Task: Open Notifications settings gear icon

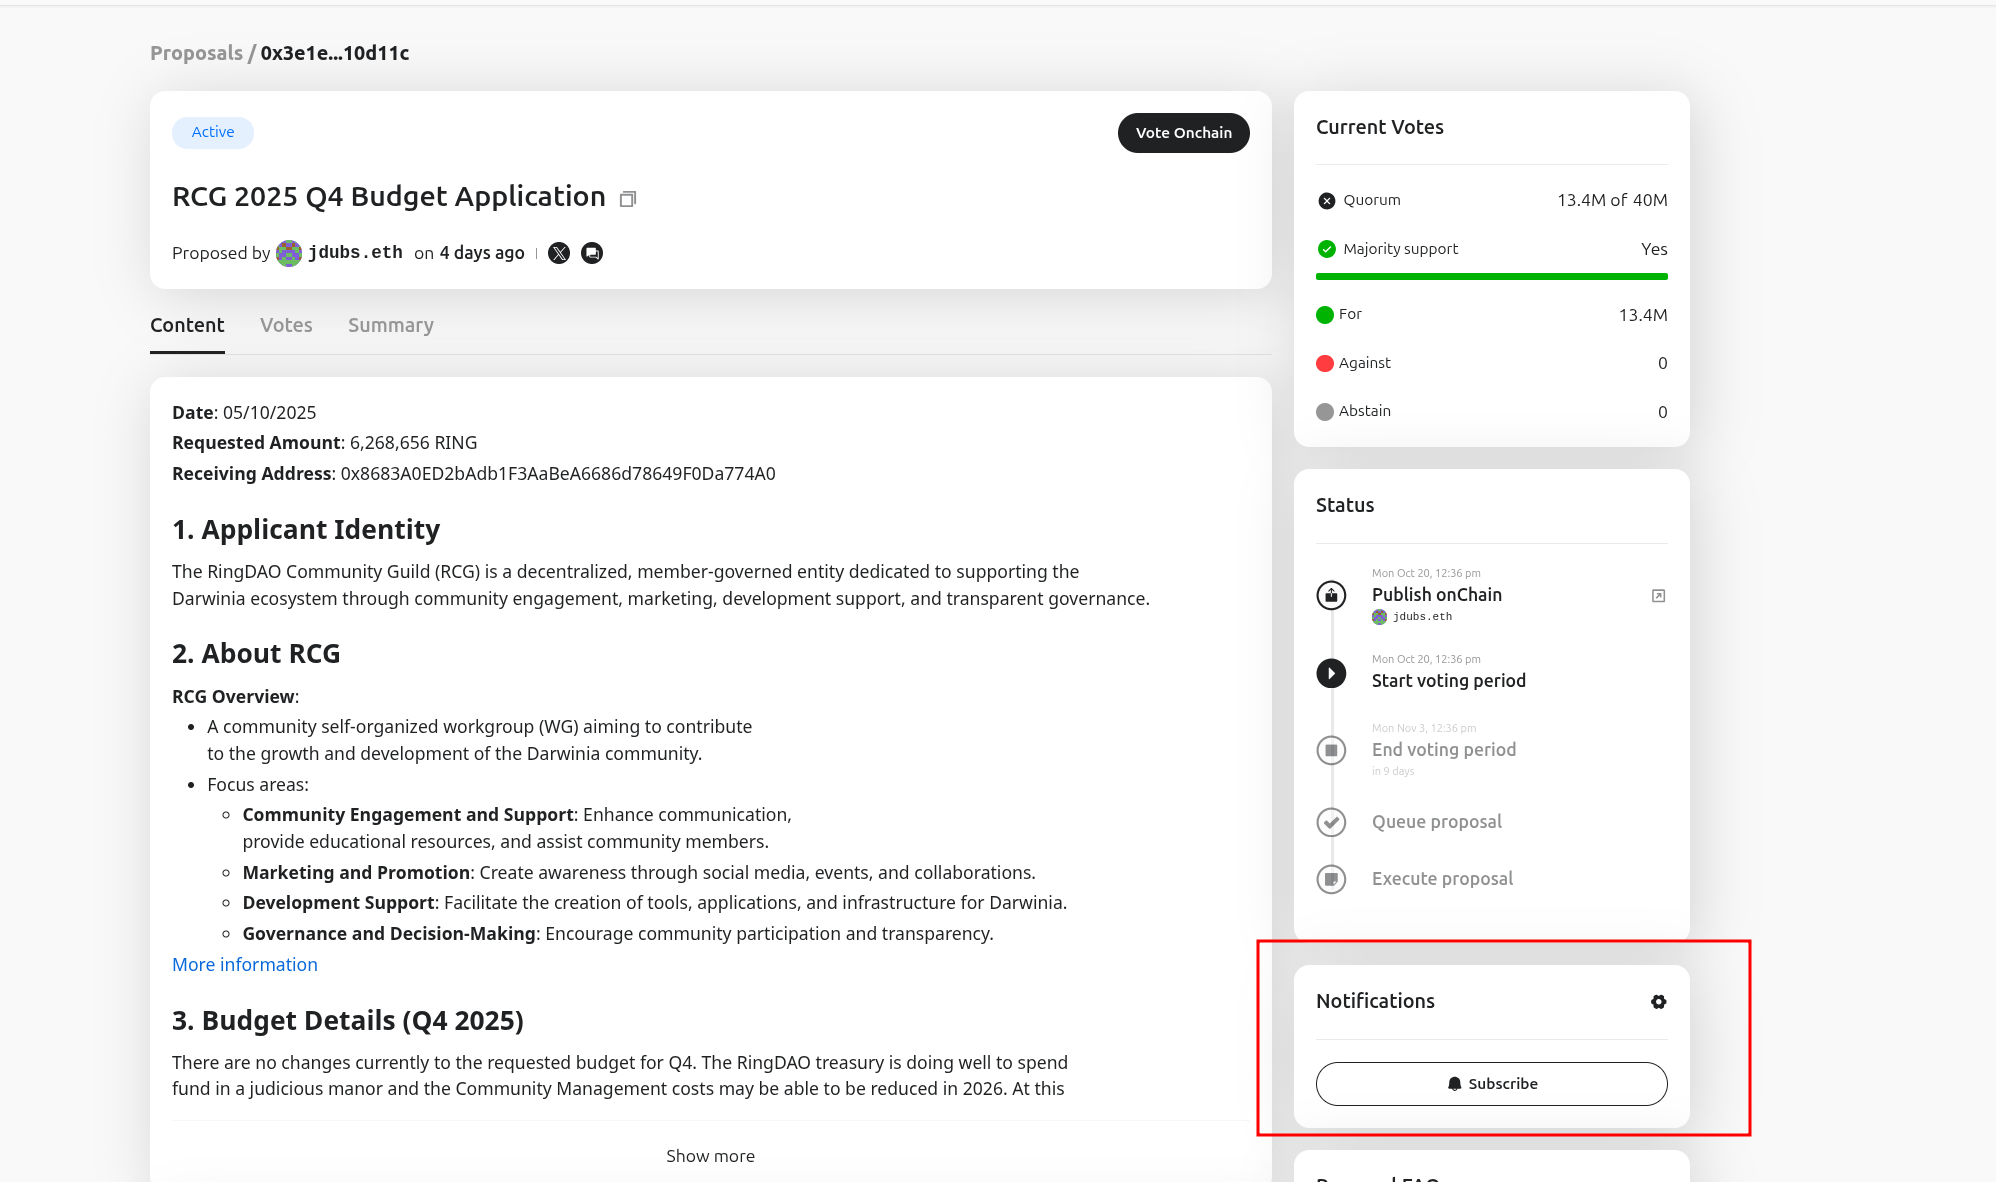Action: click(1658, 1002)
